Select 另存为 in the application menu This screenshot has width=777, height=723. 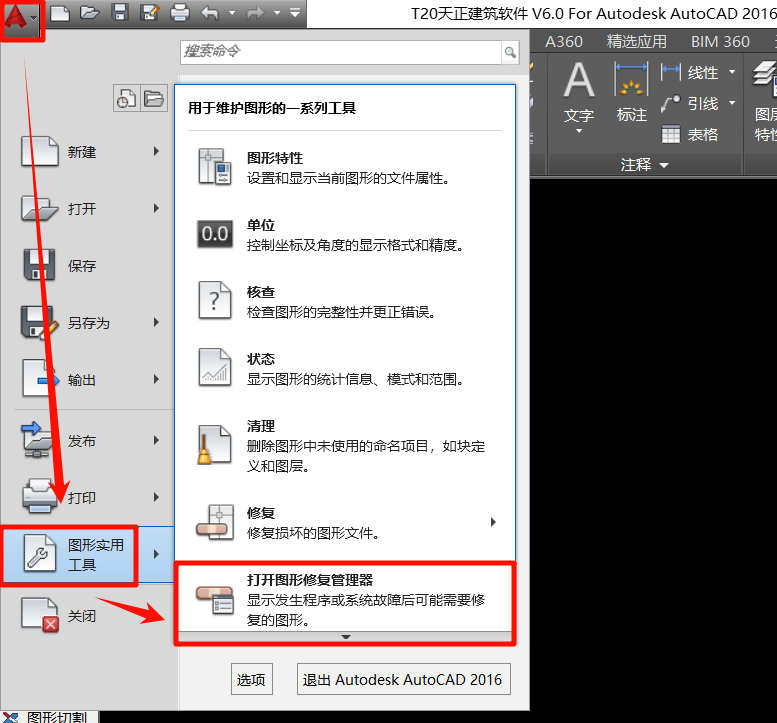(x=89, y=323)
